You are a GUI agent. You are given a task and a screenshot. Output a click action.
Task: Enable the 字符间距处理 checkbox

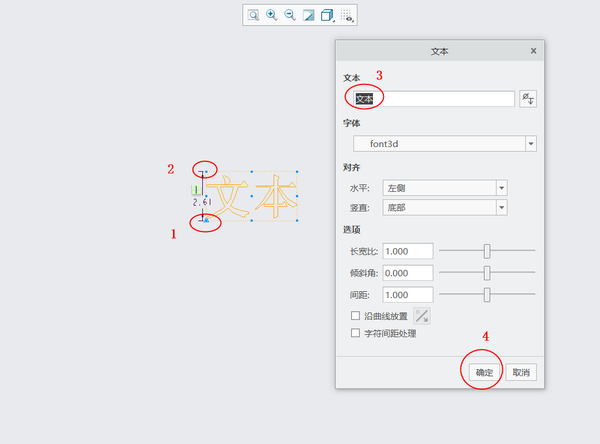pos(355,333)
